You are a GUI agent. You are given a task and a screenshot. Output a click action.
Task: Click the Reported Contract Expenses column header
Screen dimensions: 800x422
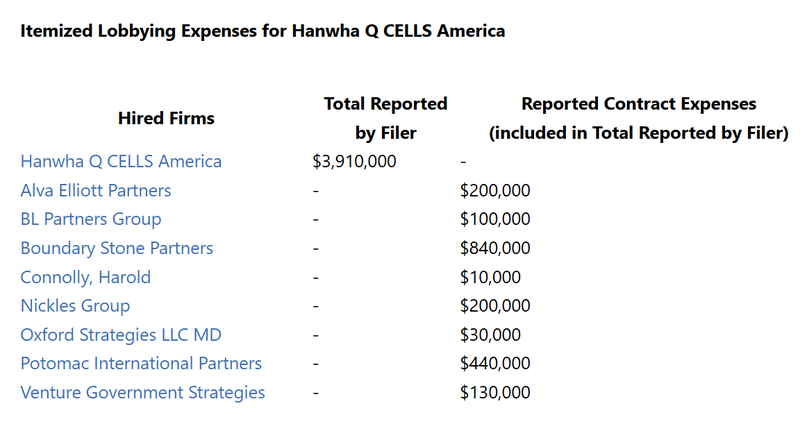[x=638, y=118]
